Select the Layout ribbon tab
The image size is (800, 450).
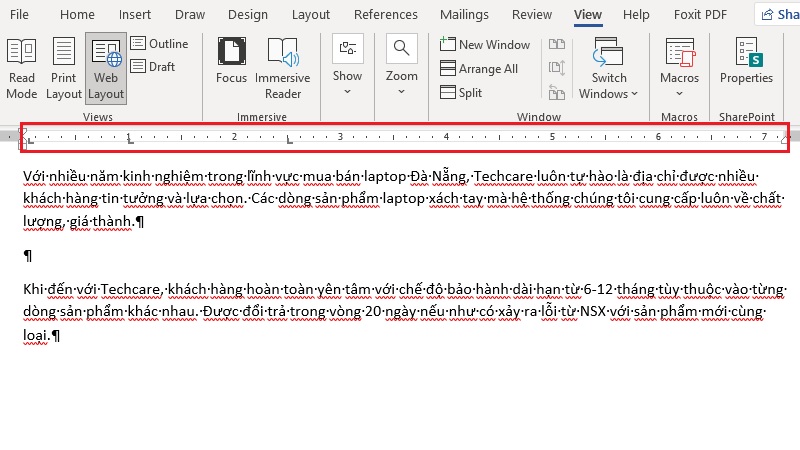[x=311, y=14]
